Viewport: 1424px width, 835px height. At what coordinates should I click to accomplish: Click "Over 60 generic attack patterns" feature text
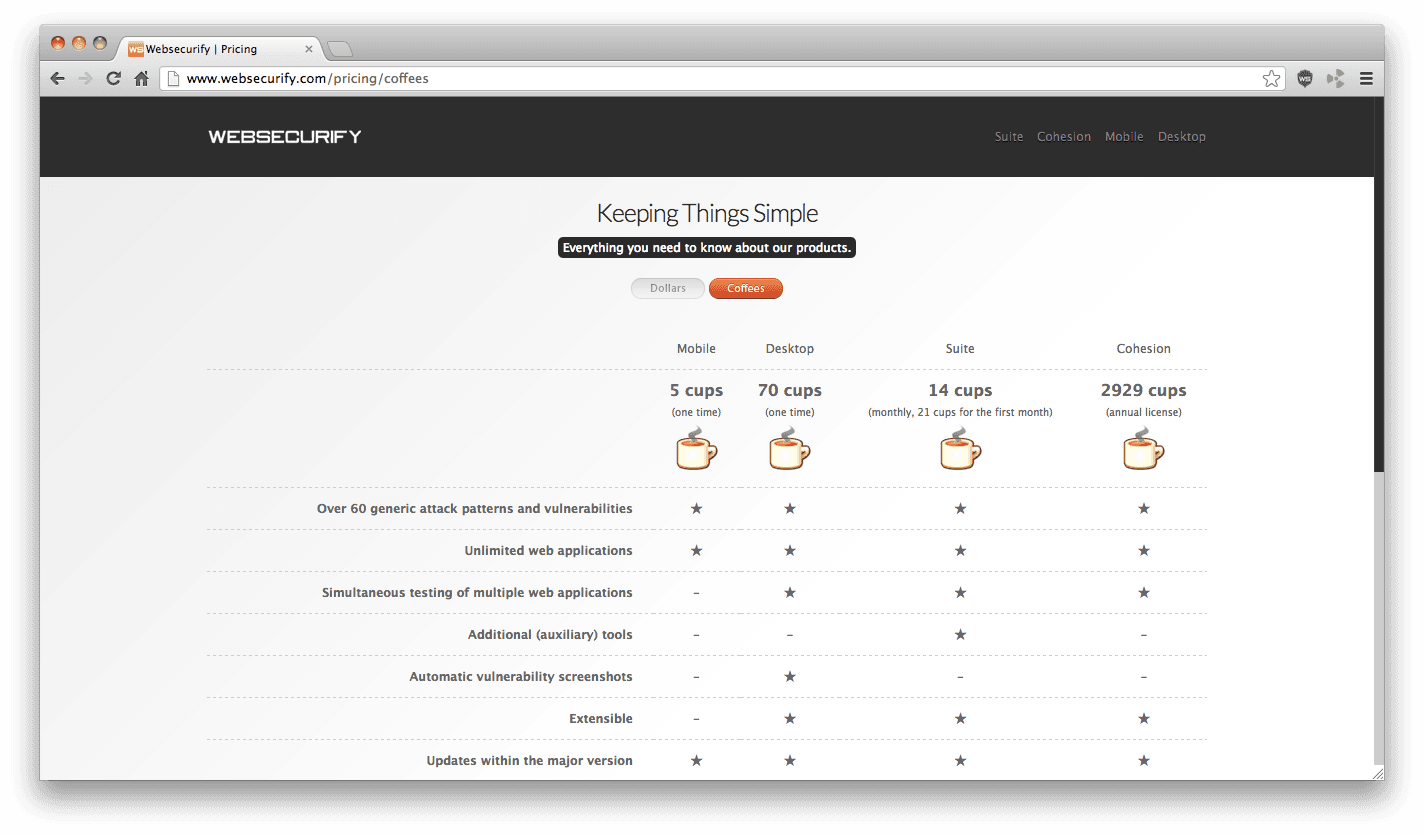[475, 509]
